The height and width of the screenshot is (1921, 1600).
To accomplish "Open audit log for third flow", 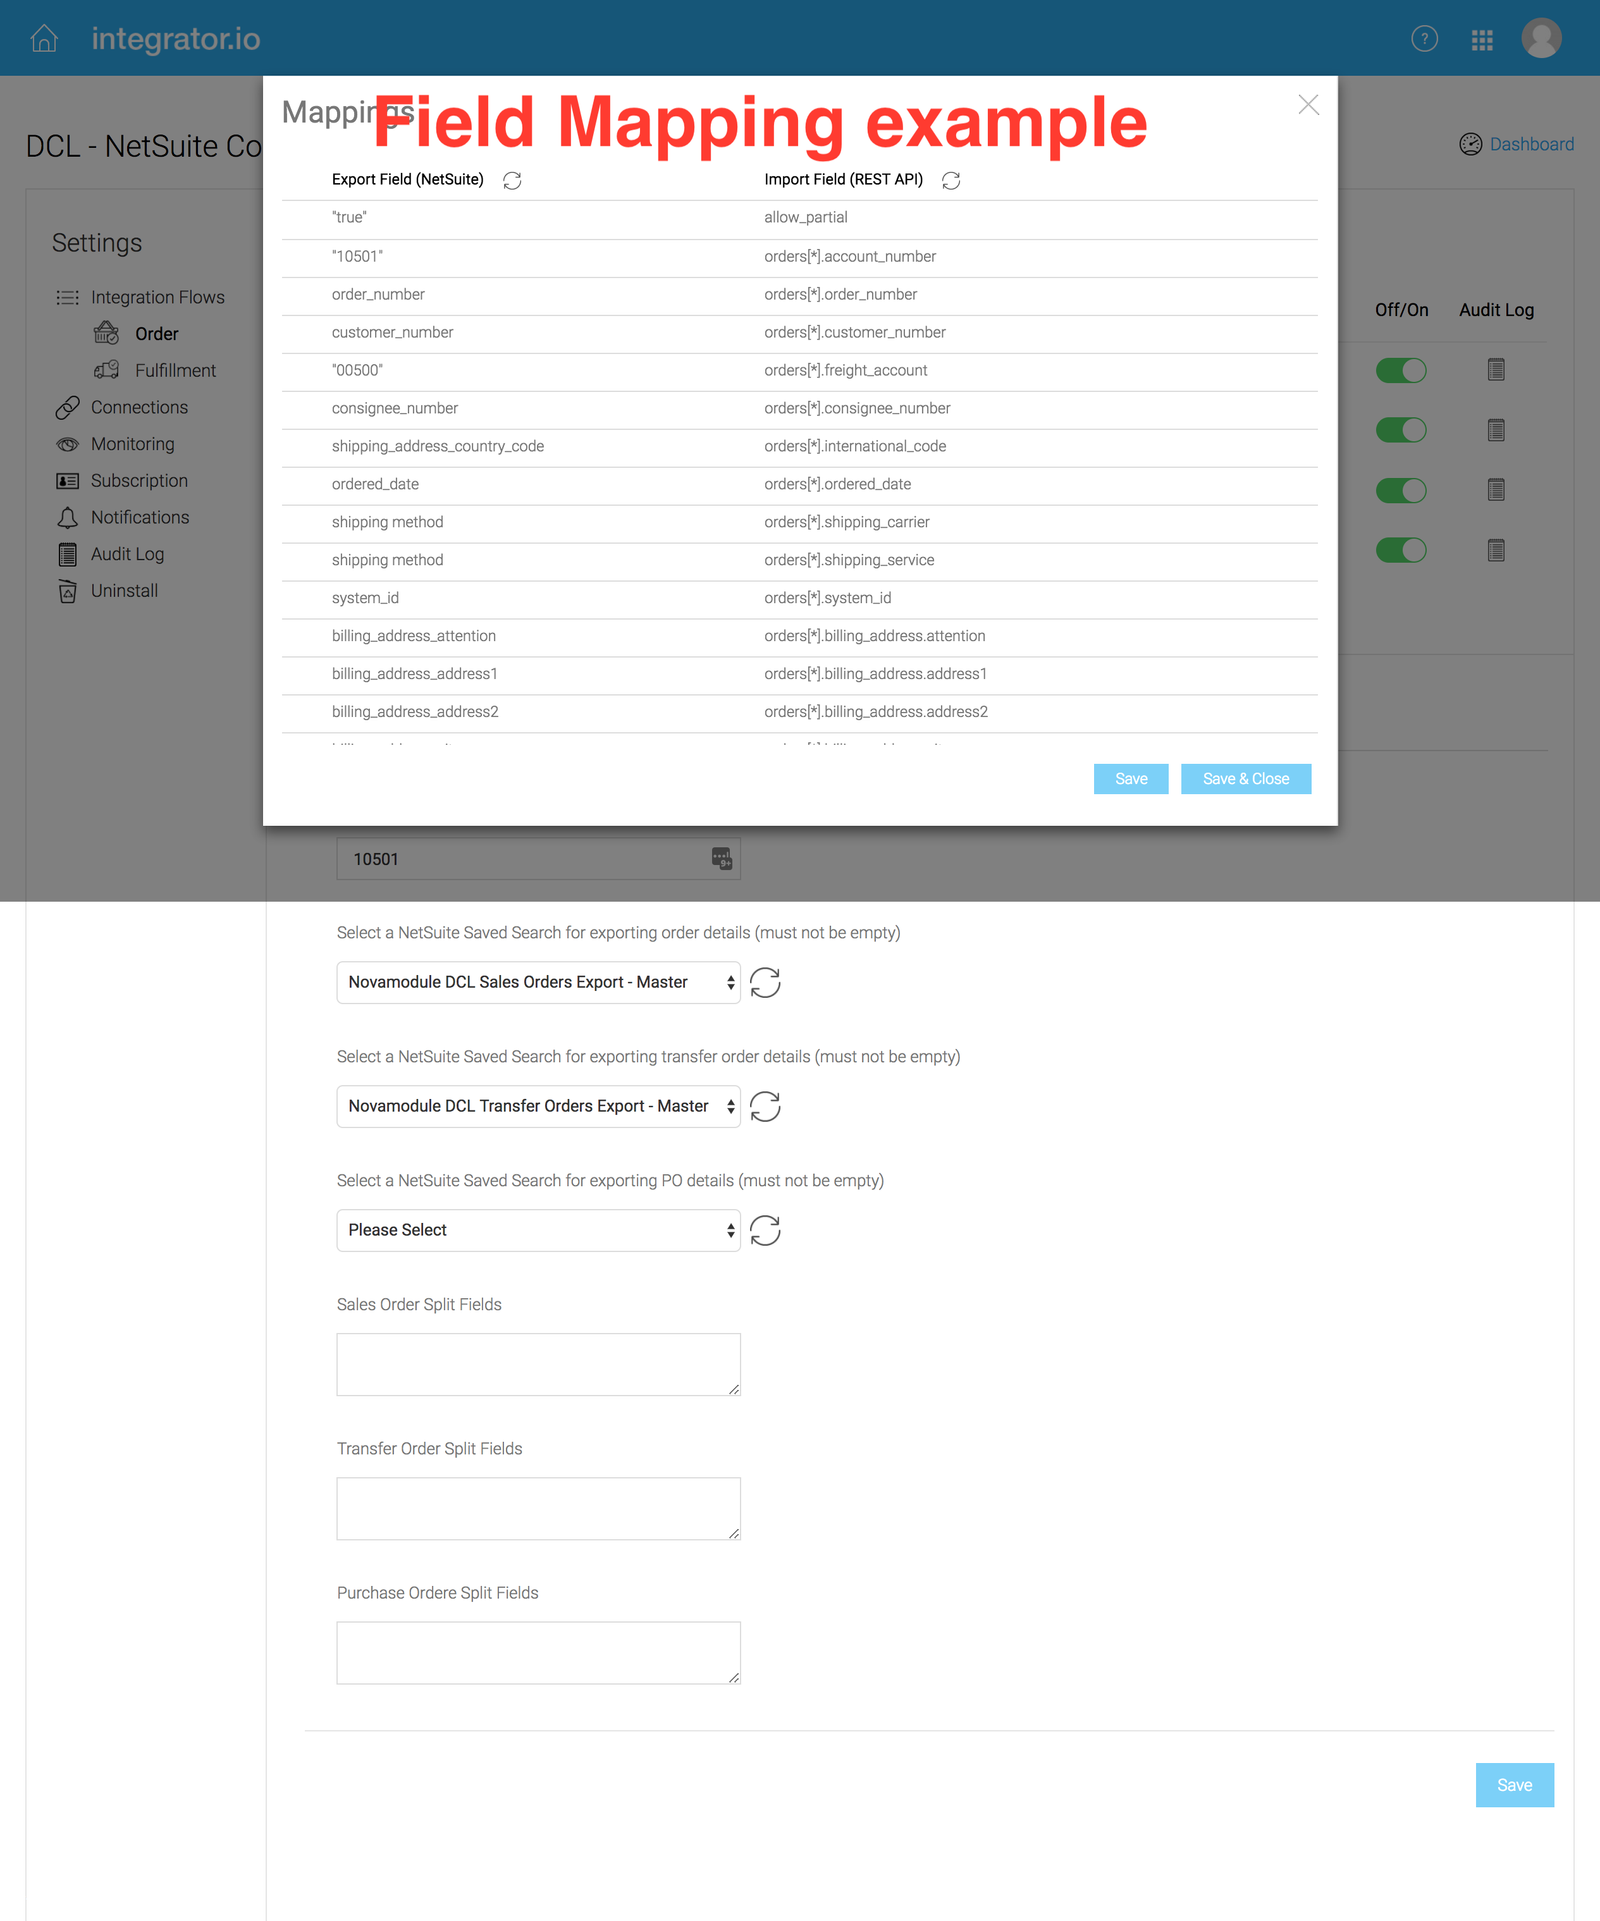I will point(1496,490).
